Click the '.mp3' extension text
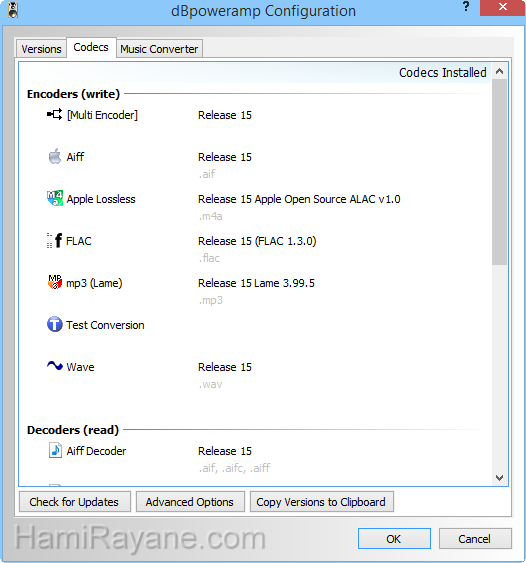This screenshot has height=563, width=526. point(211,300)
